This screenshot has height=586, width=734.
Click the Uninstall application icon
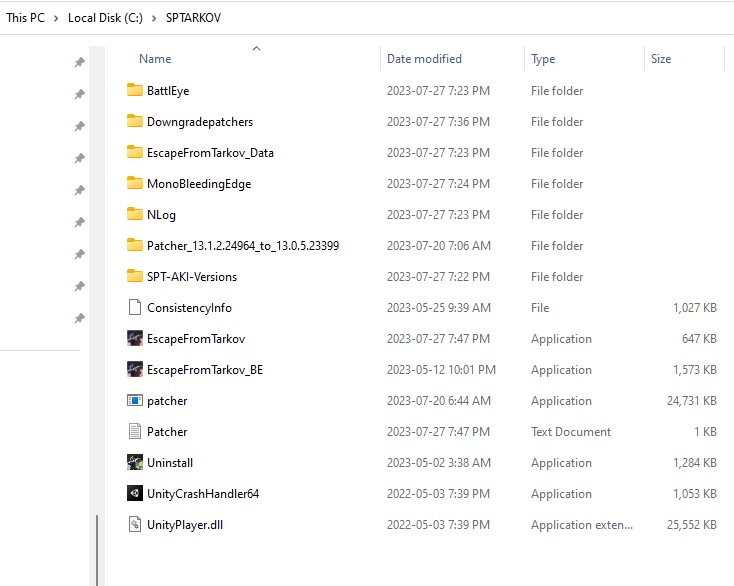click(x=135, y=462)
